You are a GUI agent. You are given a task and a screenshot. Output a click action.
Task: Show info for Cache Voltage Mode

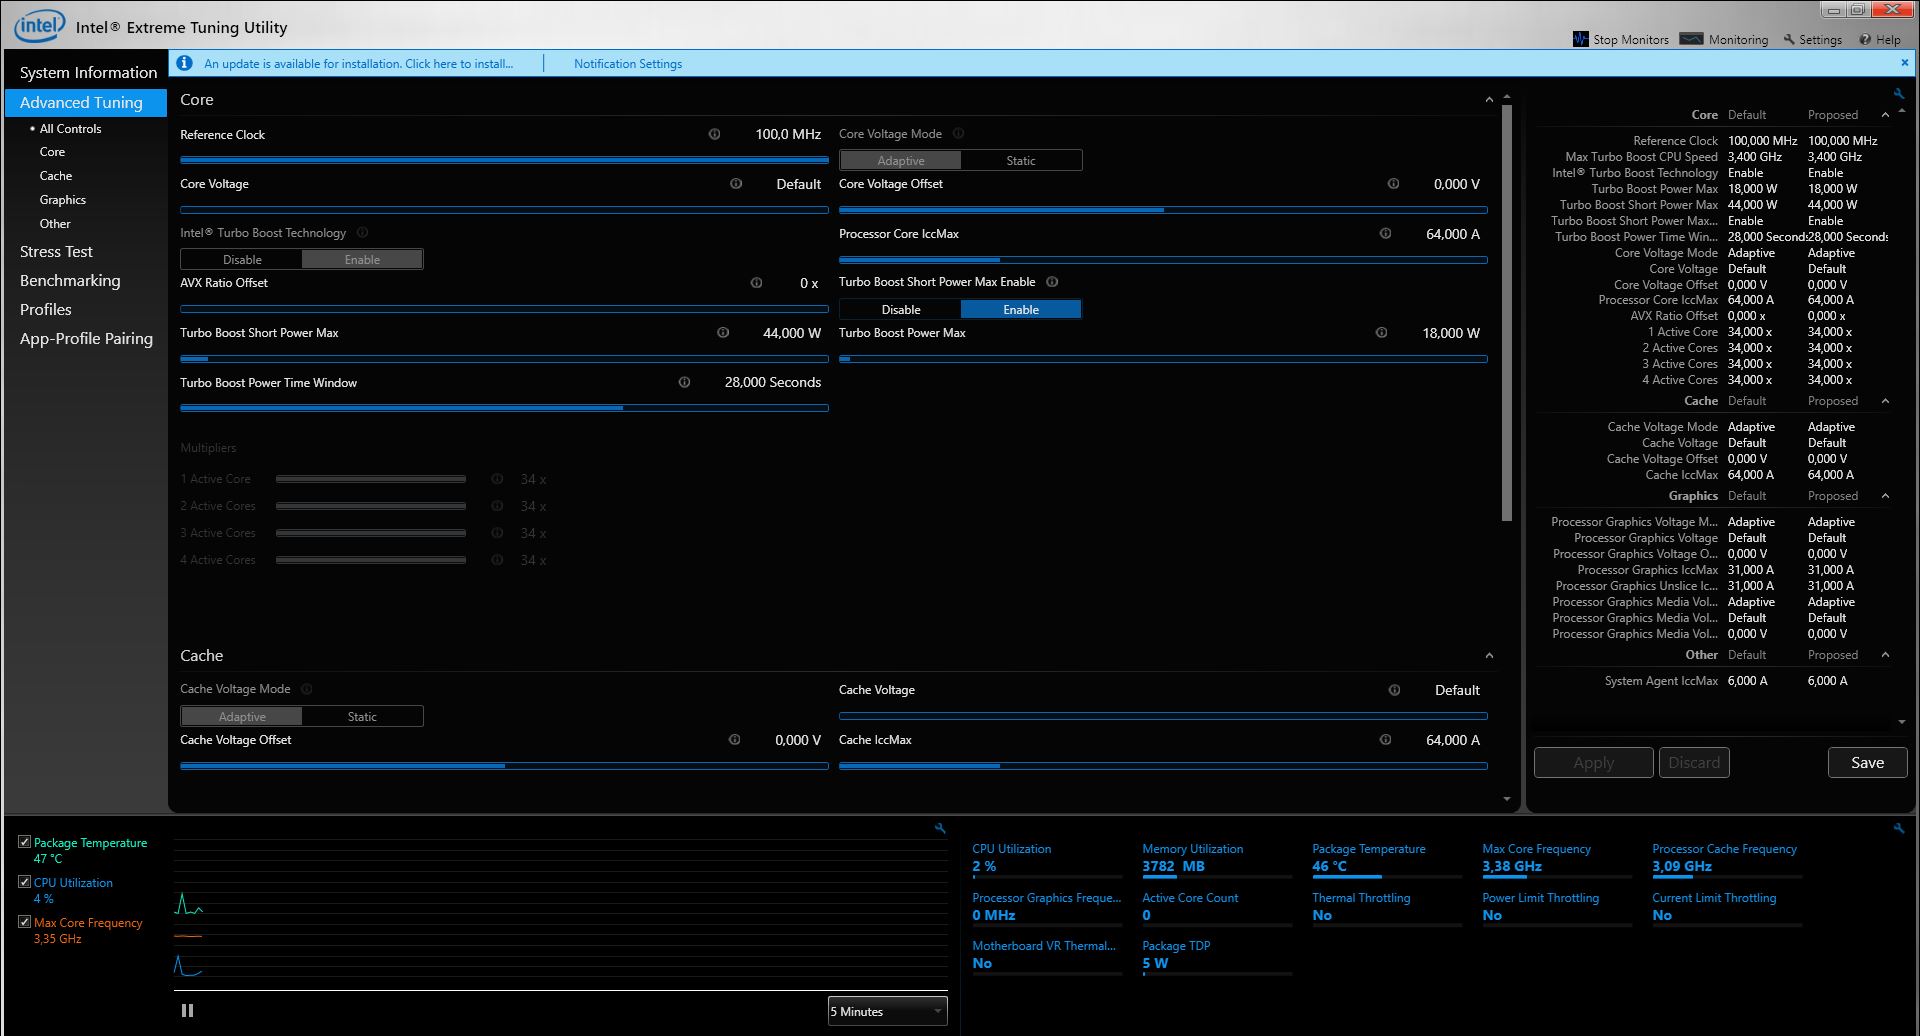tap(307, 689)
